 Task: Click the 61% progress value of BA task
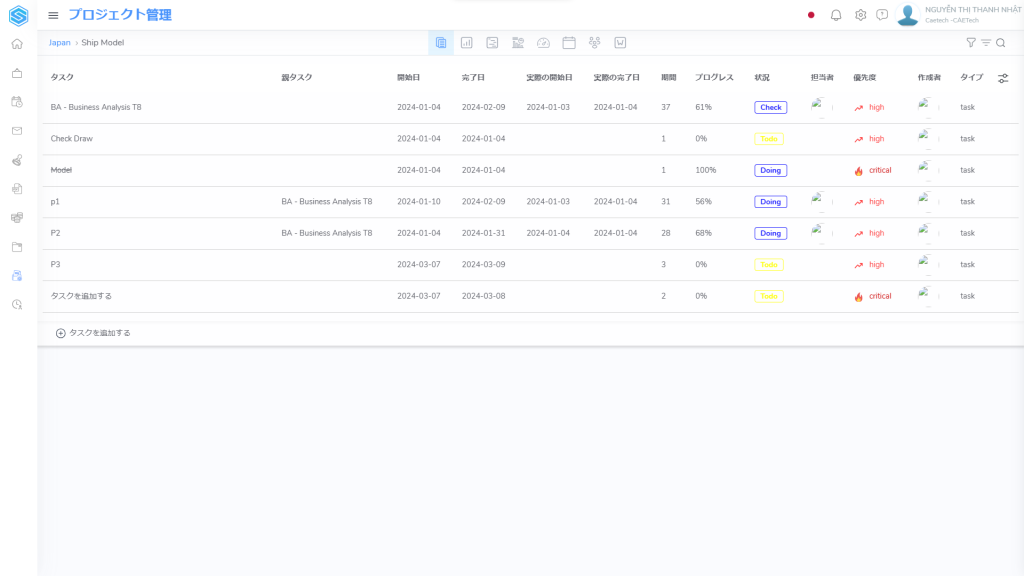click(x=703, y=107)
